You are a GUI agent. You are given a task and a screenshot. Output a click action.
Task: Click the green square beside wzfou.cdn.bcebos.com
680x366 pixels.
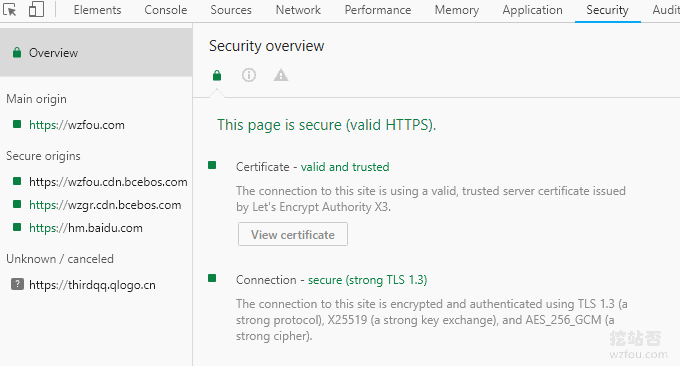(17, 181)
